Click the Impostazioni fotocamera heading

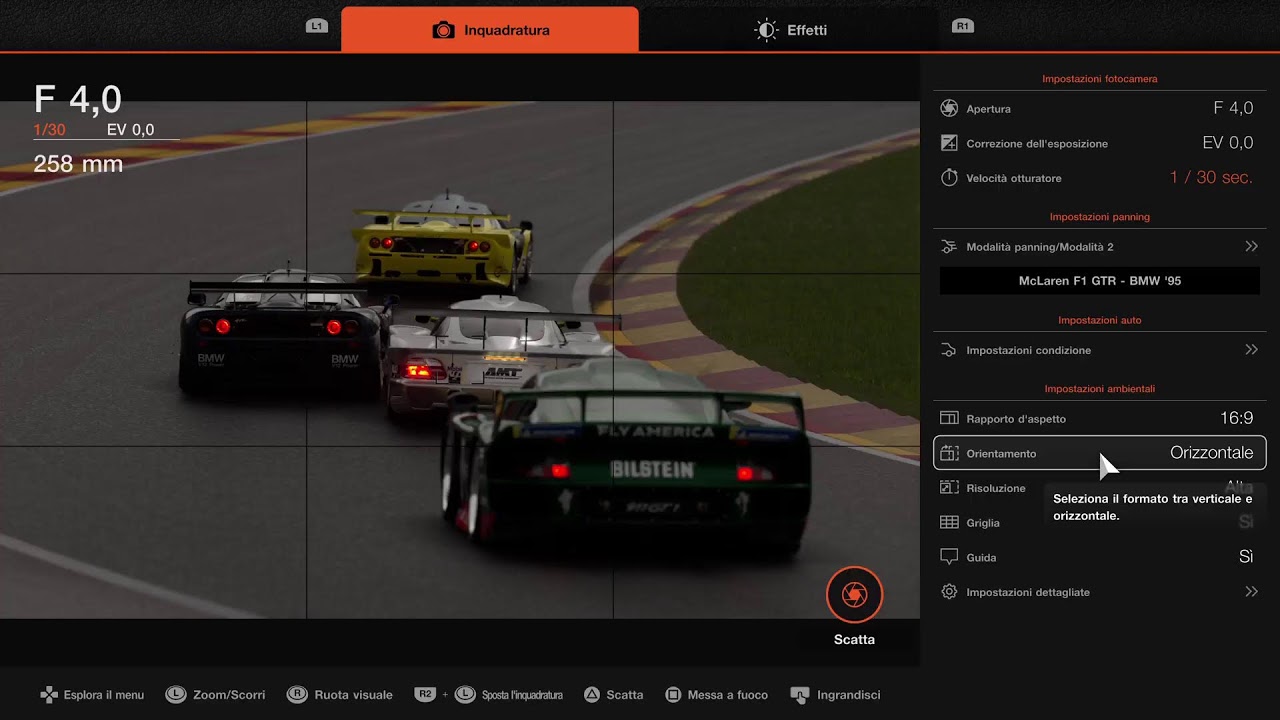[x=1100, y=79]
